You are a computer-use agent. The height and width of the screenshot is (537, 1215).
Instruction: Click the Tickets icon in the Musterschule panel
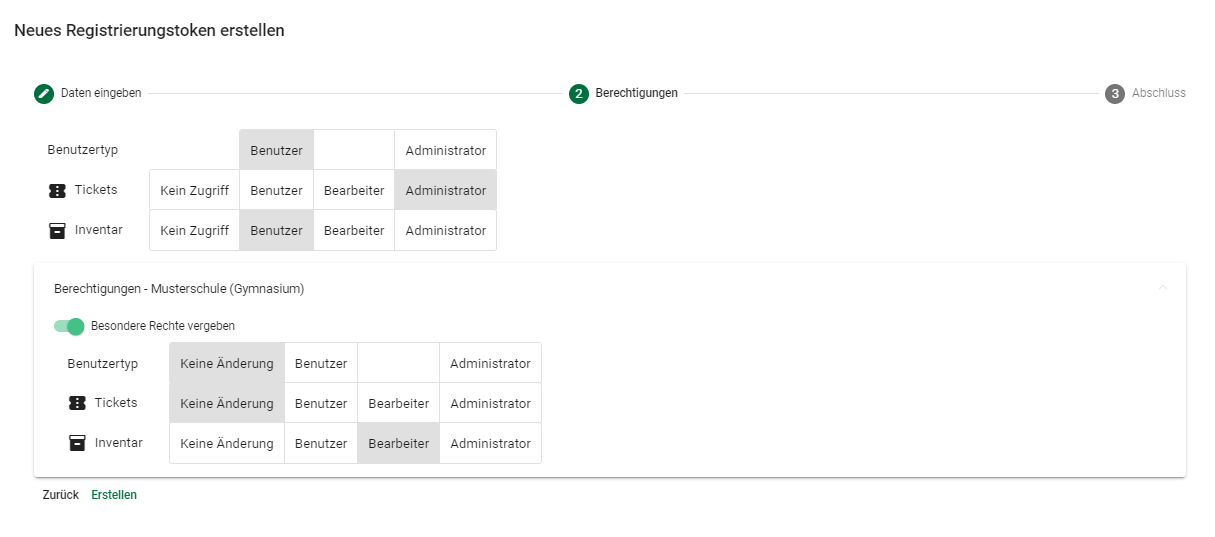77,403
